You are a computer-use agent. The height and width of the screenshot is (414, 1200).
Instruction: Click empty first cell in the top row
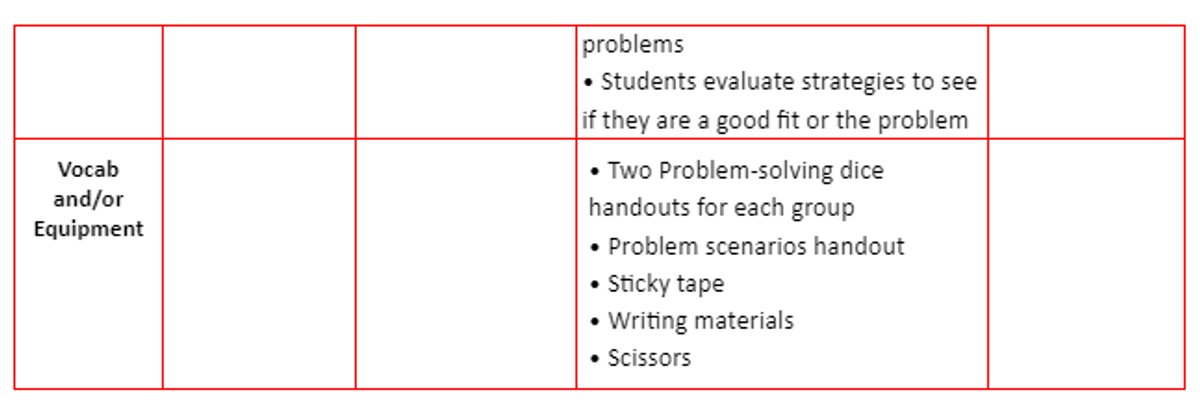88,82
